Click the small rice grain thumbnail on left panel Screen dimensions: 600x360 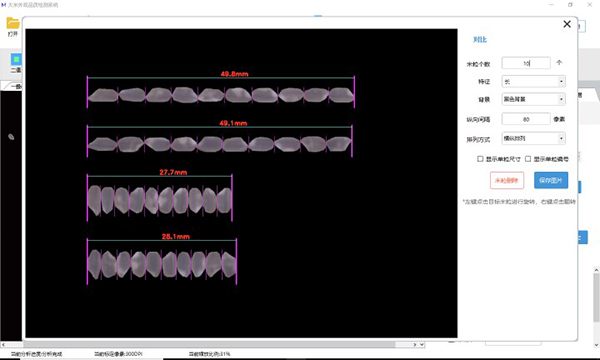point(11,137)
